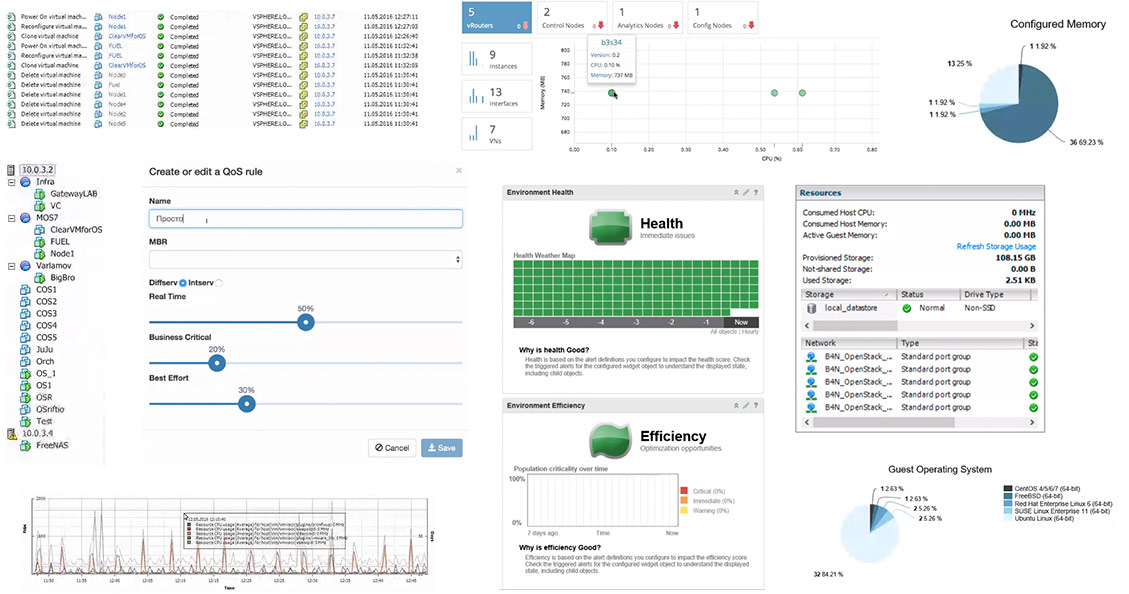Select the Intserv radio button
Image resolution: width=1129 pixels, height=594 pixels.
point(219,283)
